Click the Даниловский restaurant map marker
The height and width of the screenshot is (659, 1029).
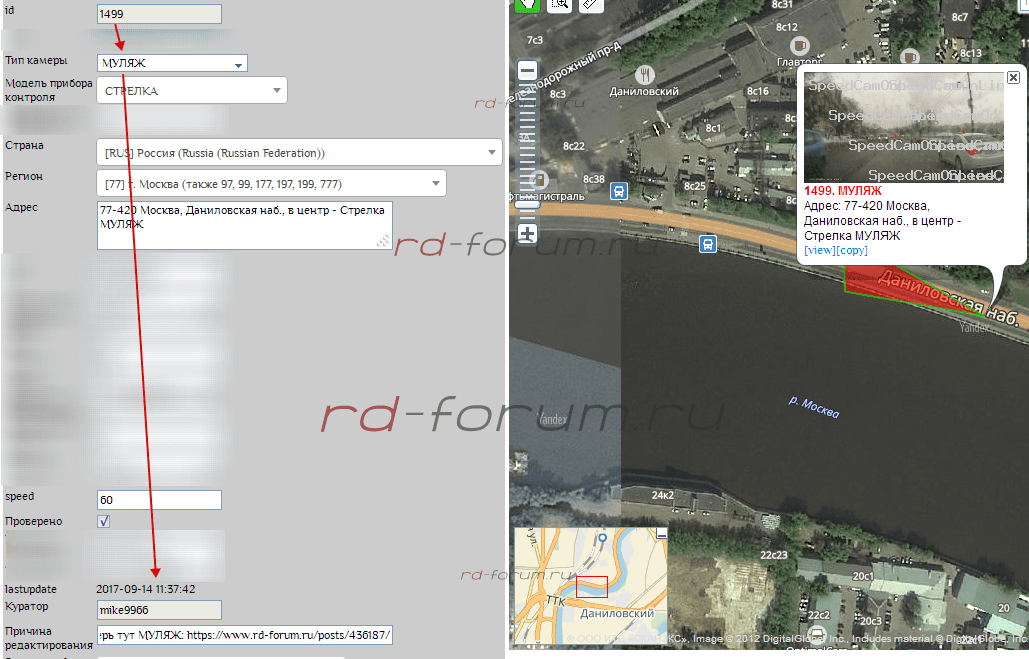647,74
